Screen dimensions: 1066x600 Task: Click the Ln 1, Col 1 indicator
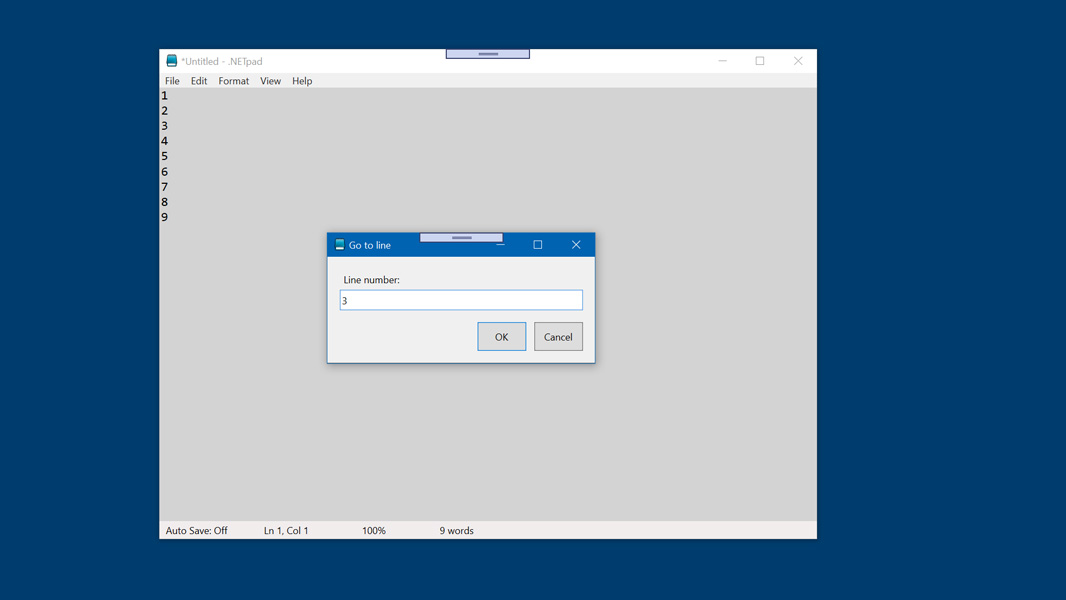coord(286,531)
